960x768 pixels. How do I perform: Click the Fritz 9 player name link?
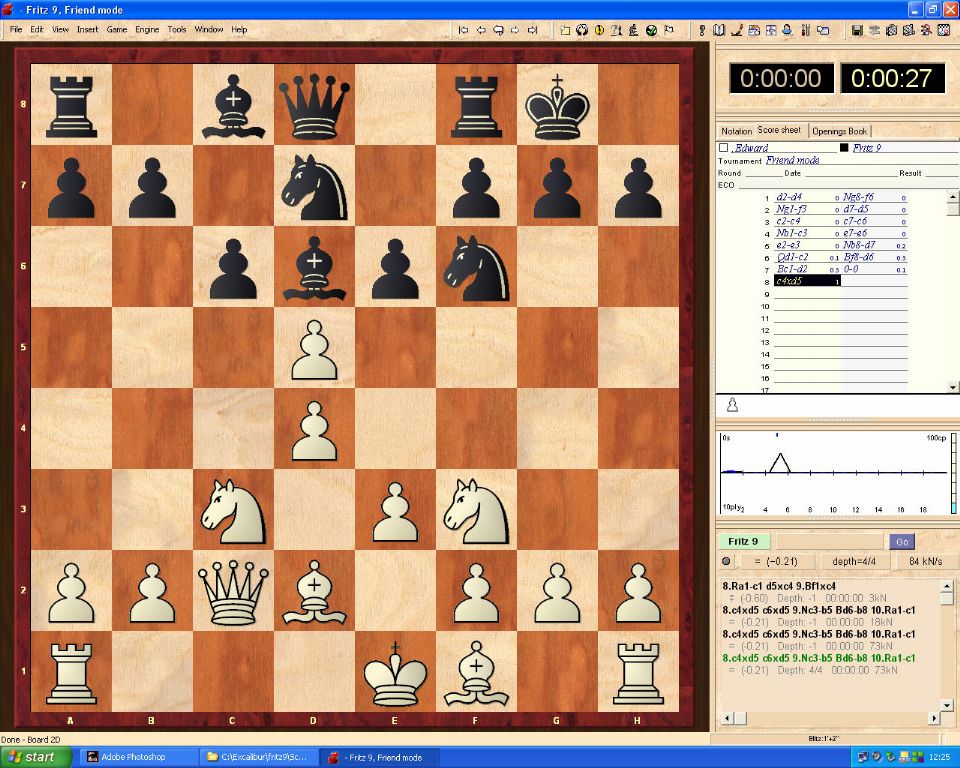(x=867, y=148)
